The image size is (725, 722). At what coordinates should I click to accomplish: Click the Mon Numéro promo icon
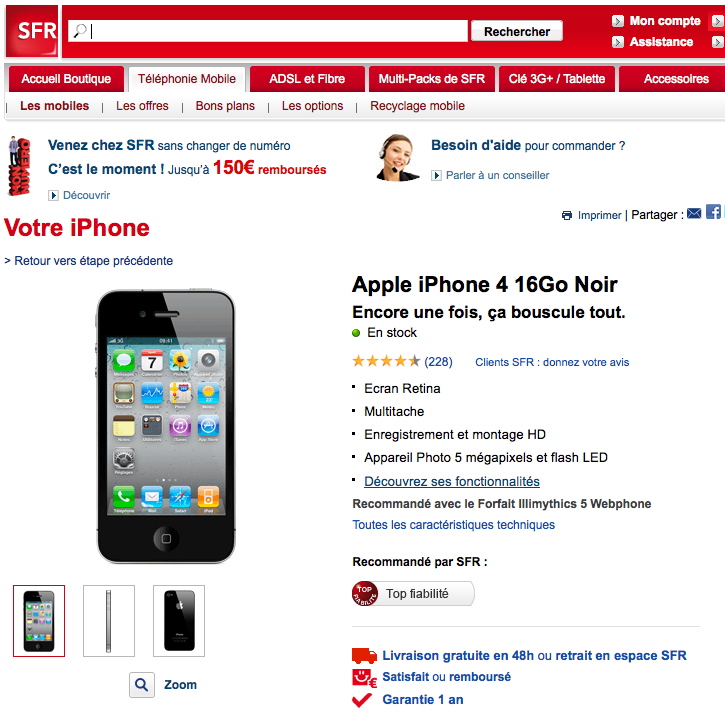(19, 165)
